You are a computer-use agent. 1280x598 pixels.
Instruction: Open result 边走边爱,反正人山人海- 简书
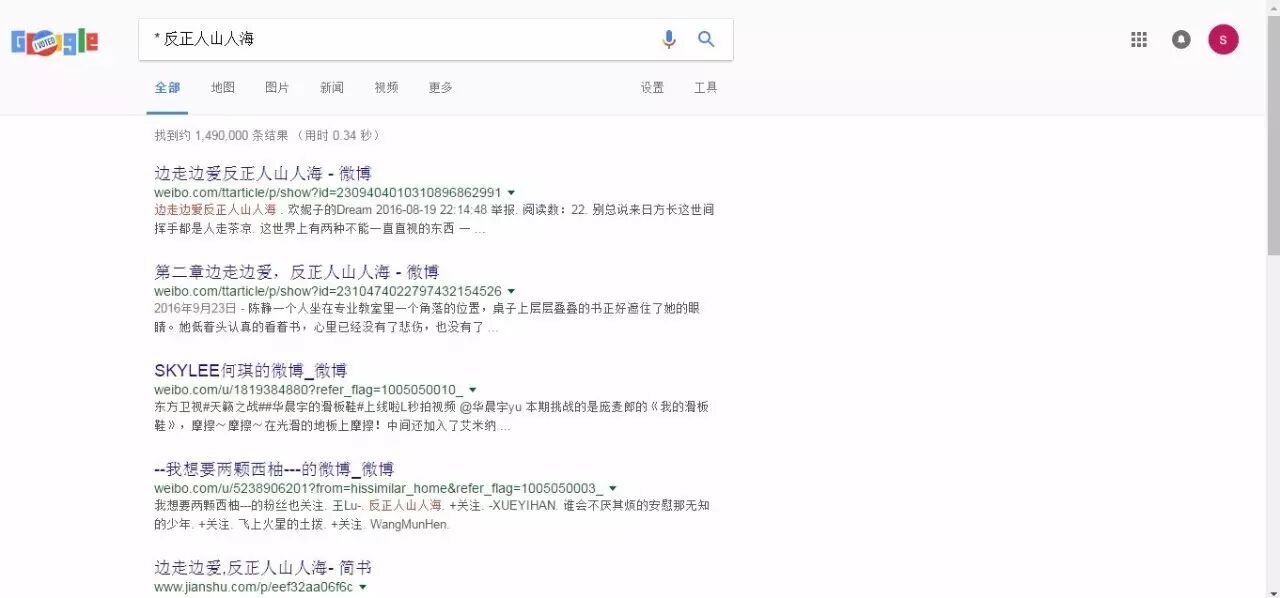(263, 567)
